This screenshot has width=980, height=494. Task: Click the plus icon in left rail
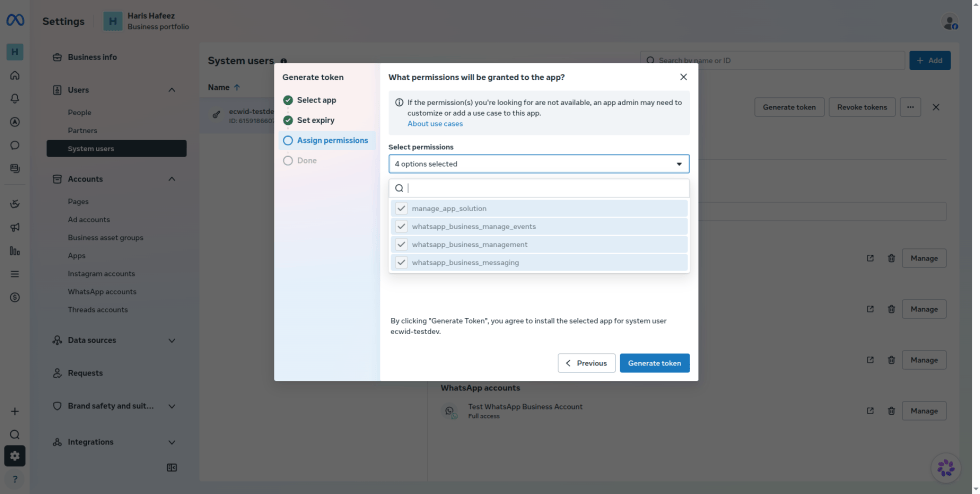pyautogui.click(x=15, y=411)
